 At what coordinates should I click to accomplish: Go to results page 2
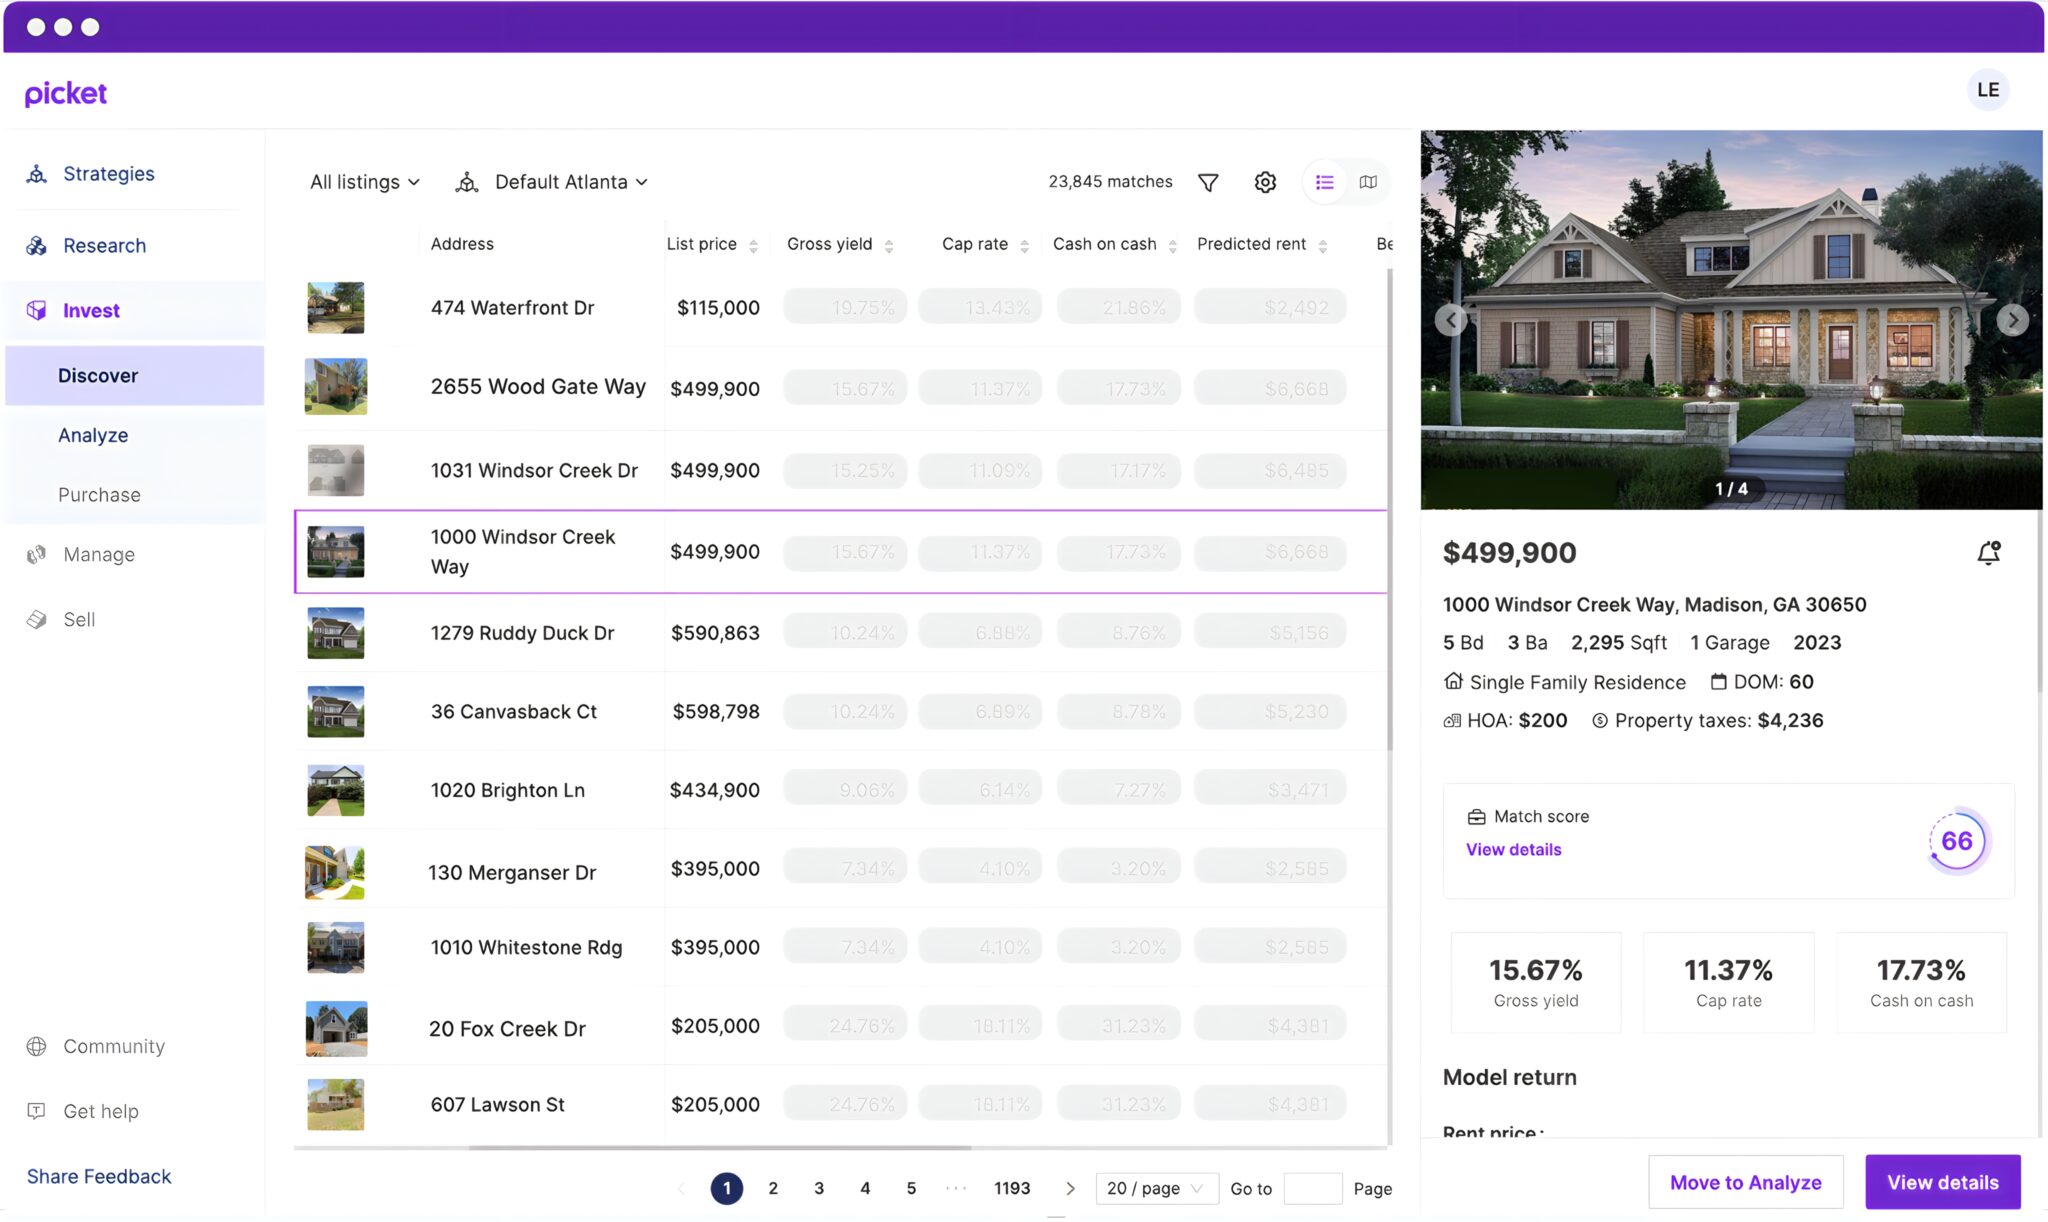point(773,1188)
